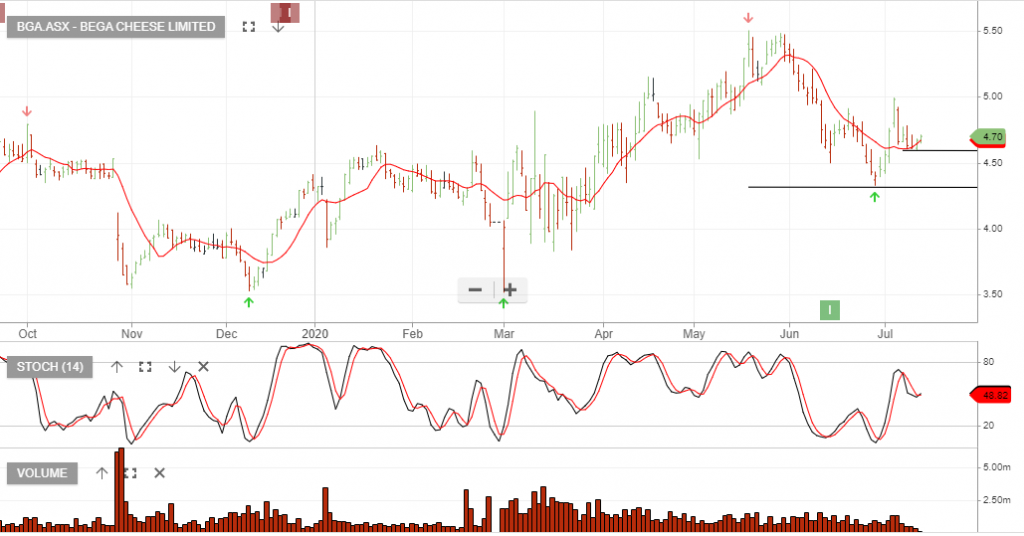Click the 4.50 price axis label
Image resolution: width=1024 pixels, height=536 pixels.
[993, 163]
